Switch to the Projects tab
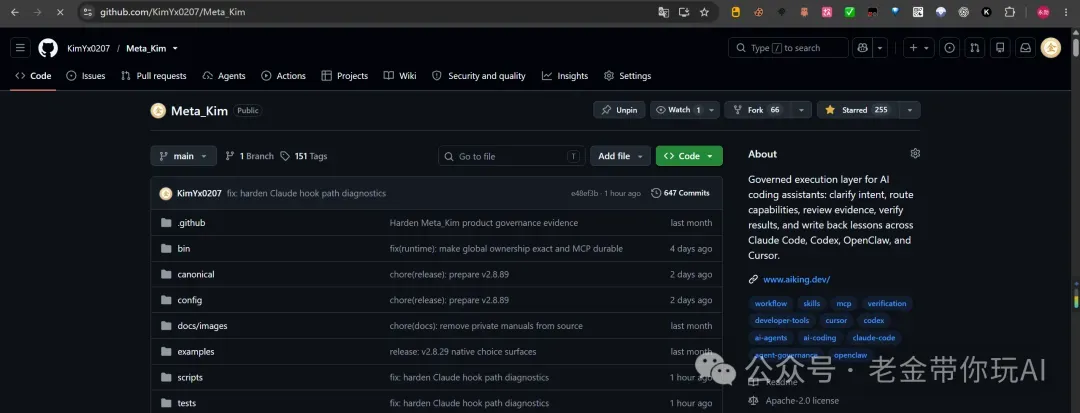Image resolution: width=1080 pixels, height=413 pixels. point(345,76)
